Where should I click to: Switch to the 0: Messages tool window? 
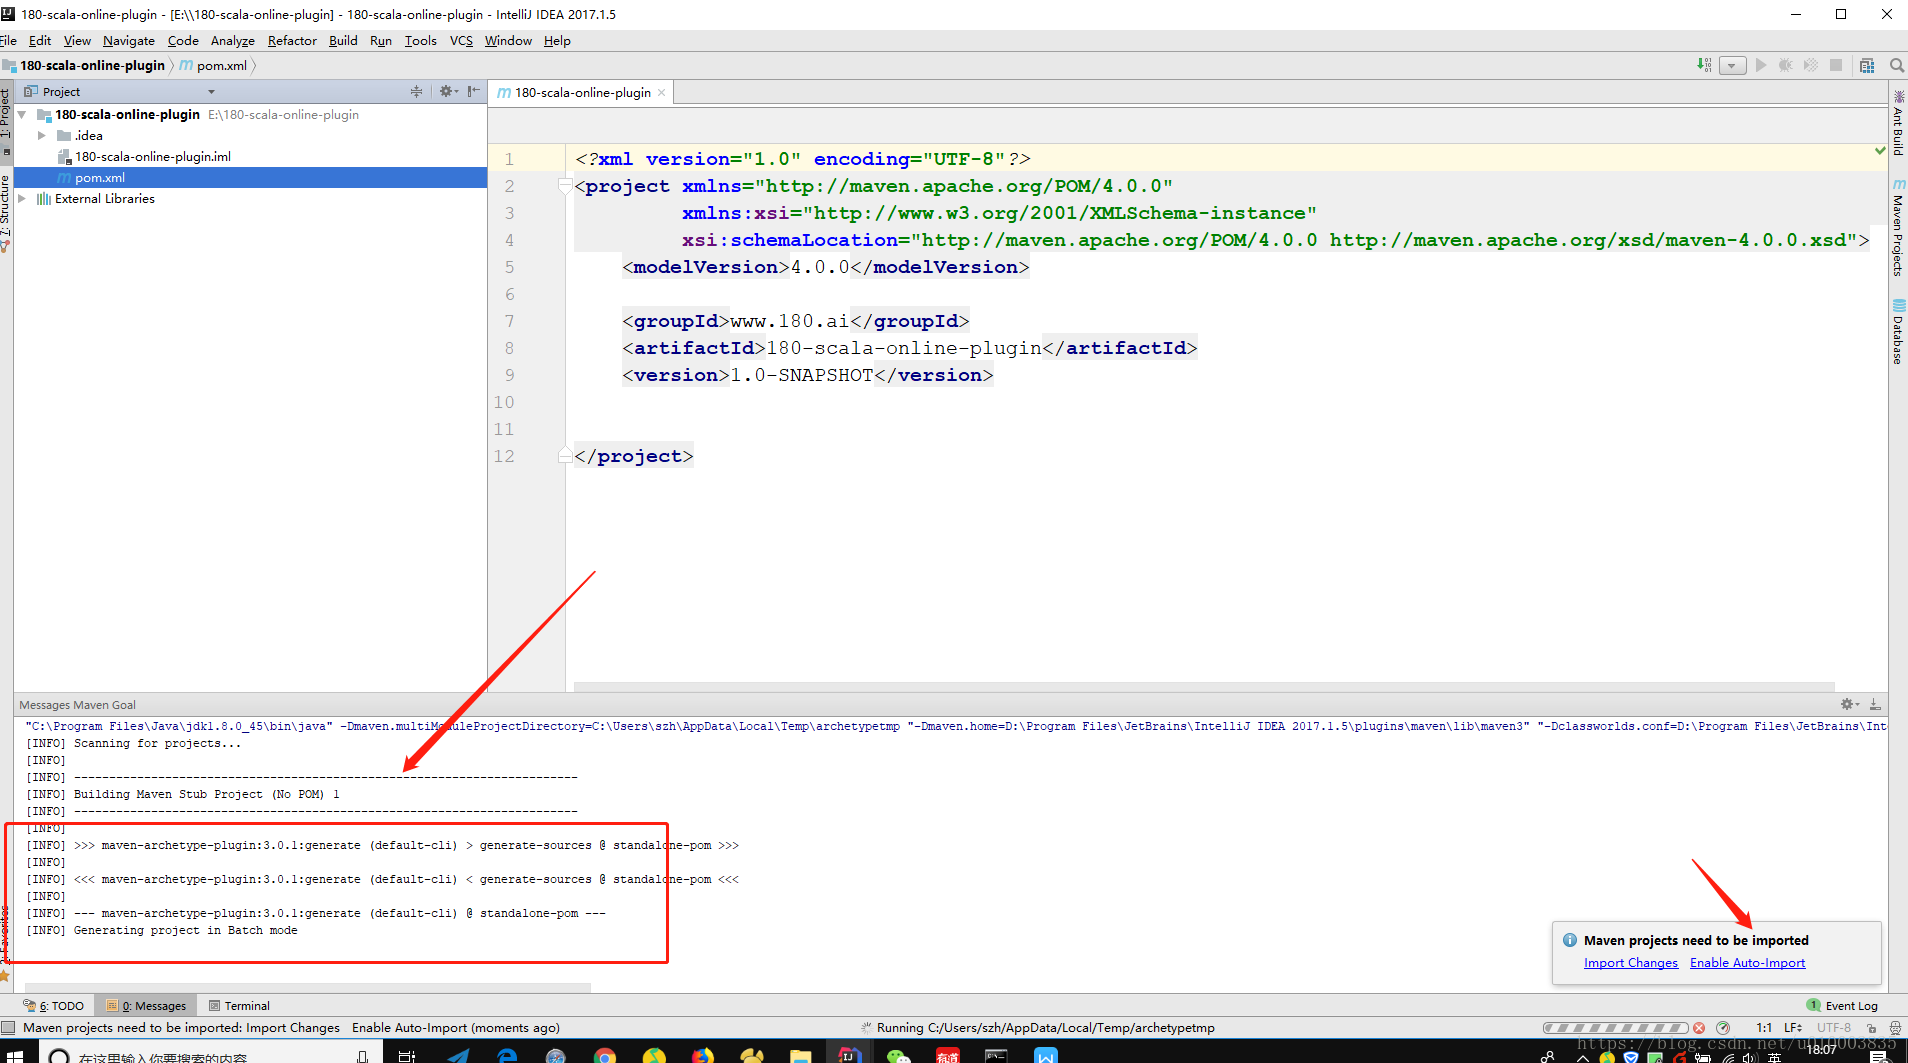(147, 1006)
